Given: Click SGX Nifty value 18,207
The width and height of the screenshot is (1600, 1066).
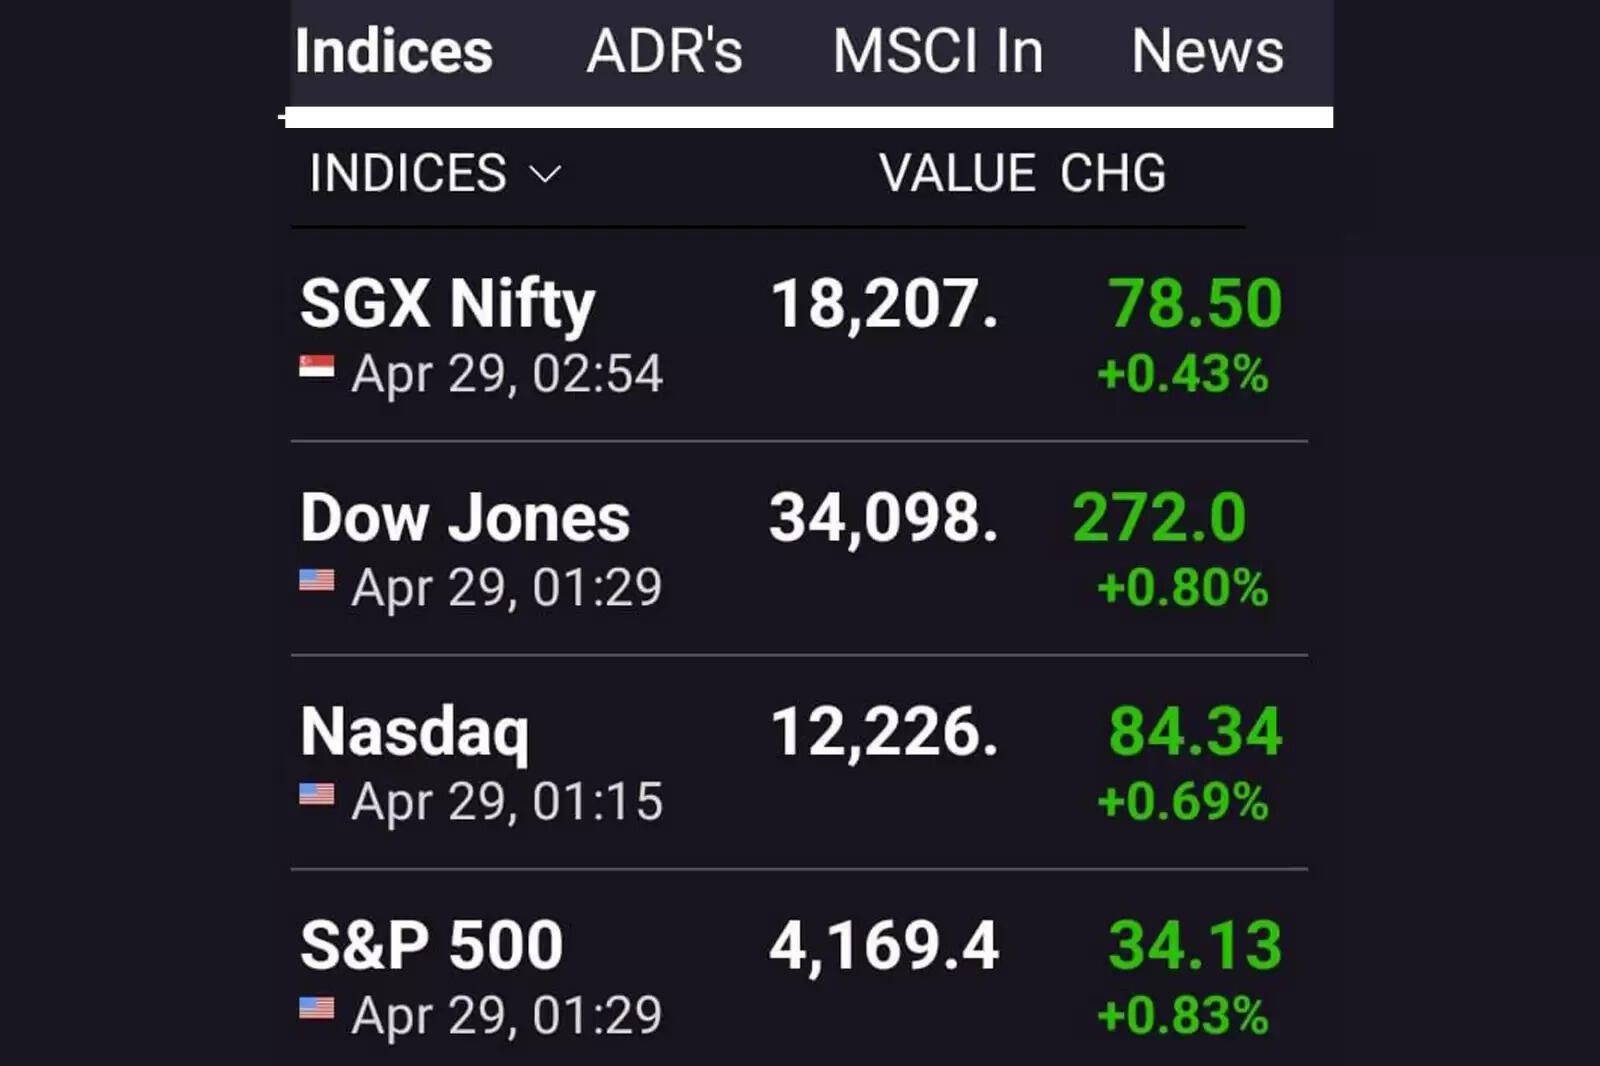Looking at the screenshot, I should coord(884,304).
